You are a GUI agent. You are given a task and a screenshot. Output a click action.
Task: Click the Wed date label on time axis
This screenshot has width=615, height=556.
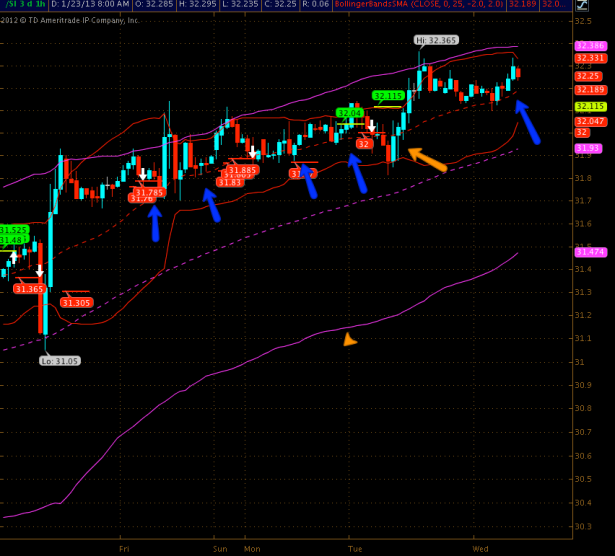pos(480,549)
